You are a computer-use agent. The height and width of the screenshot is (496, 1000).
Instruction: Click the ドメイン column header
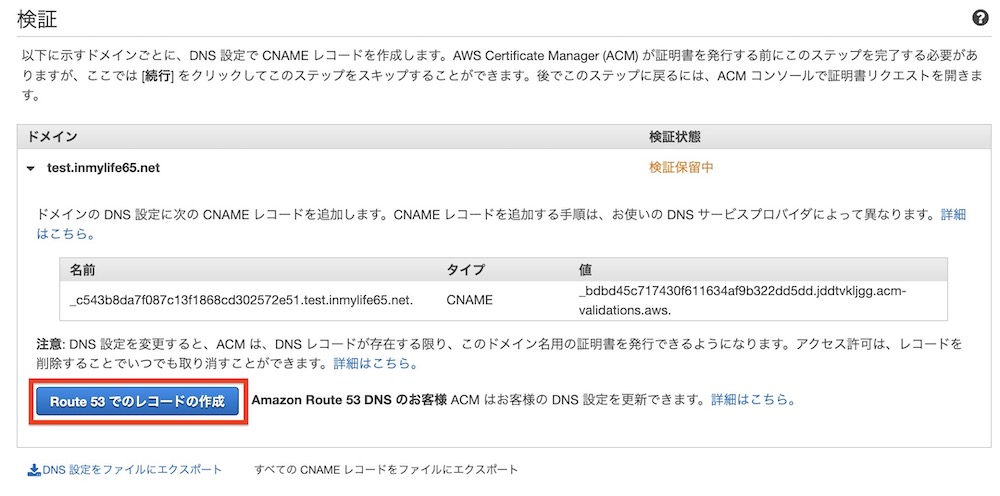click(x=52, y=137)
